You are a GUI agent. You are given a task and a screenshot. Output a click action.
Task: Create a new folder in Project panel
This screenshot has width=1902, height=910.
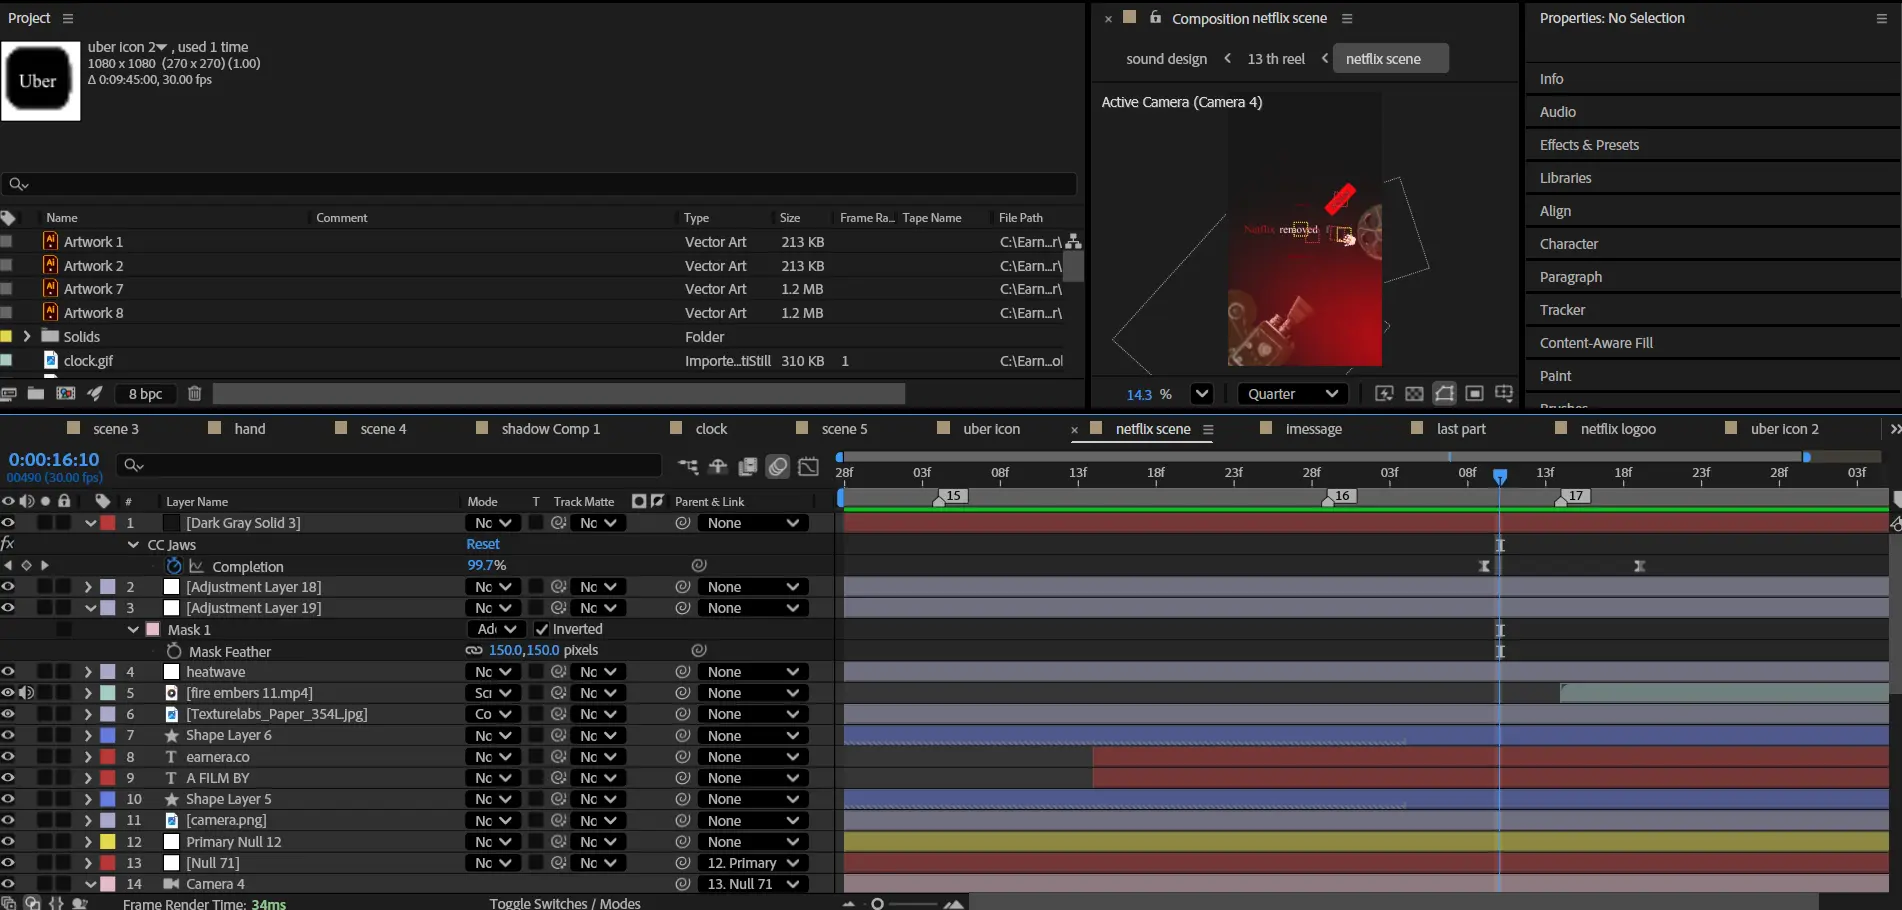[36, 394]
